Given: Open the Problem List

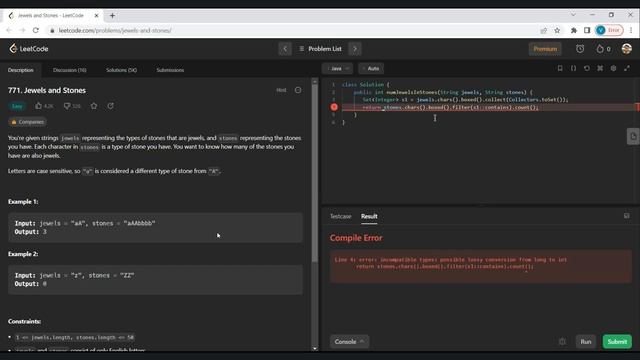Looking at the screenshot, I should [x=320, y=49].
